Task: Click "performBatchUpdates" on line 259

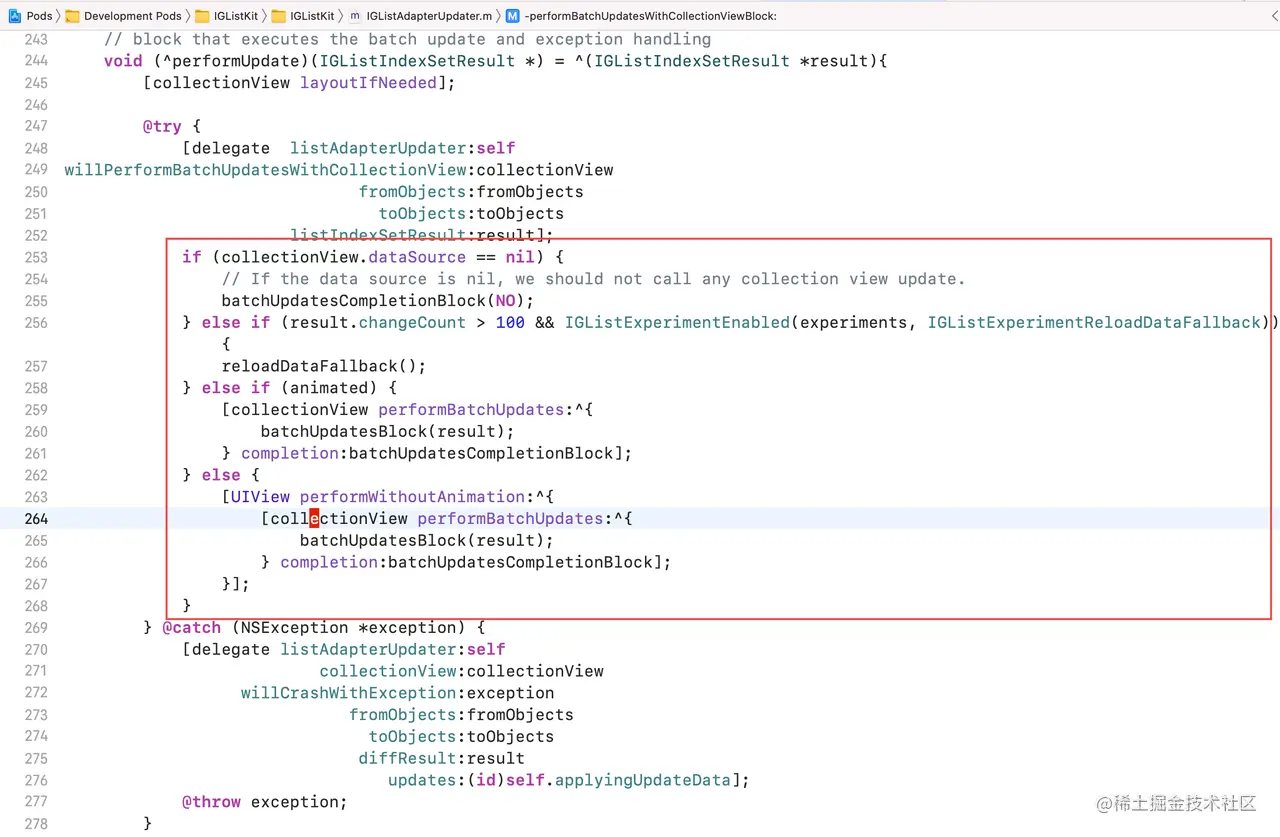Action: click(471, 410)
